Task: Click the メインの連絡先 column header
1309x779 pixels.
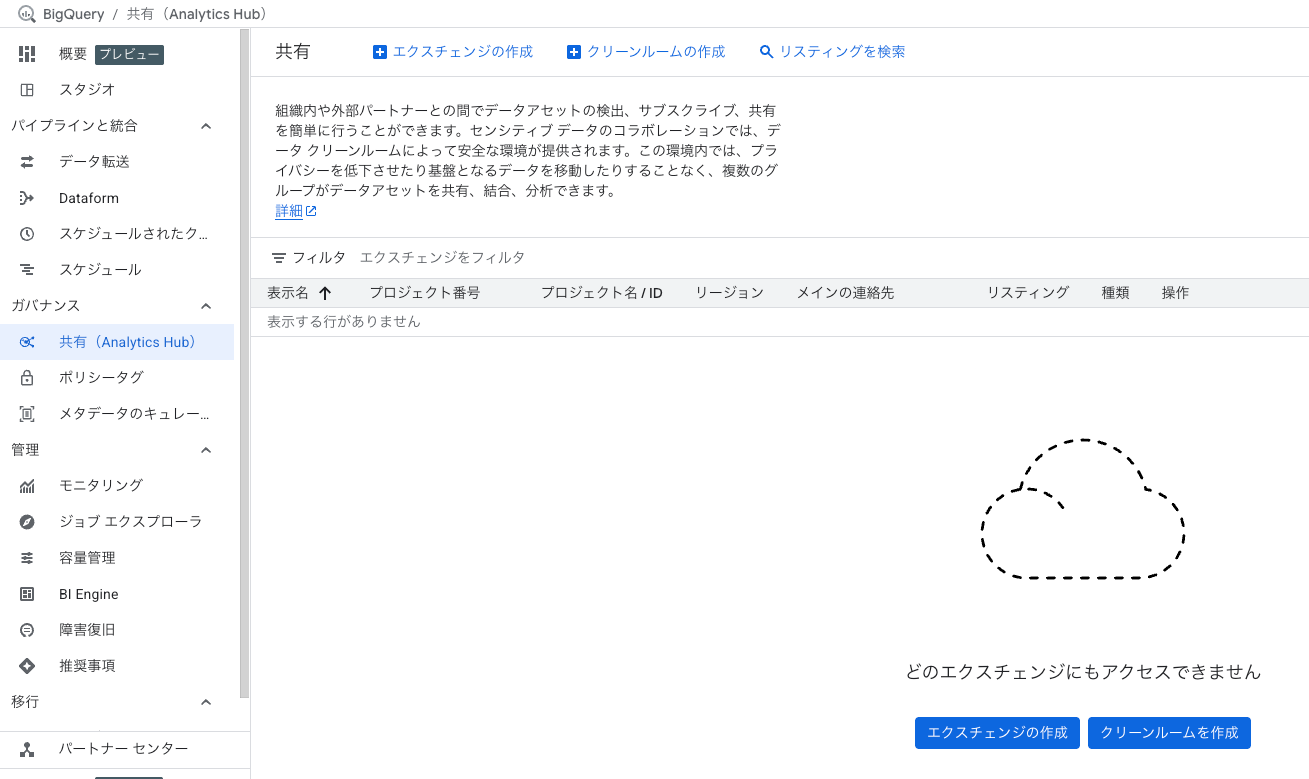Action: (x=845, y=293)
